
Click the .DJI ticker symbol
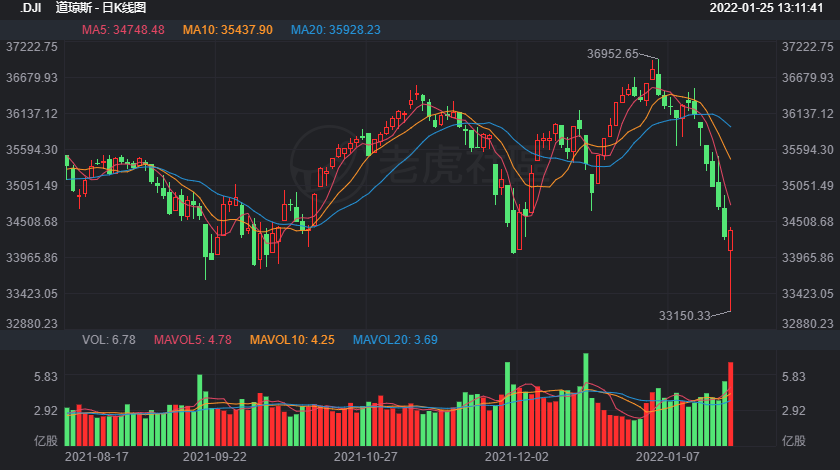[x=31, y=8]
